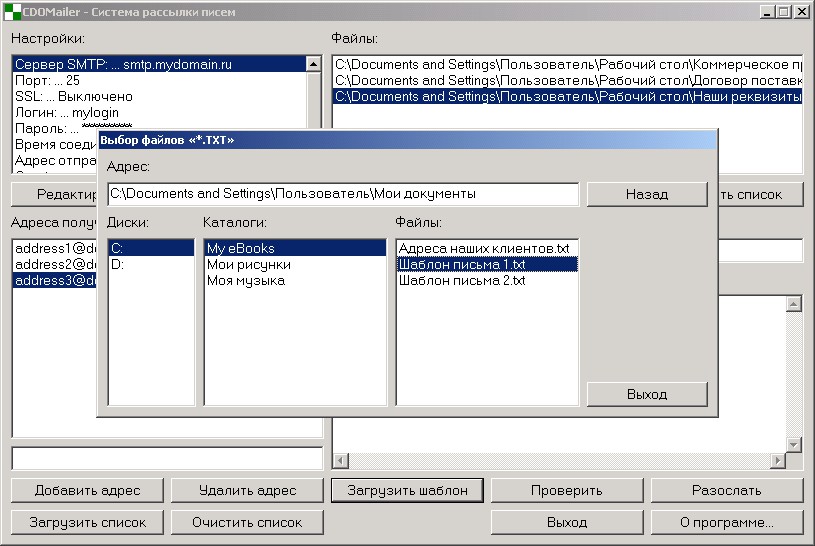Select the My eBooks folder
The image size is (815, 546).
[x=295, y=248]
